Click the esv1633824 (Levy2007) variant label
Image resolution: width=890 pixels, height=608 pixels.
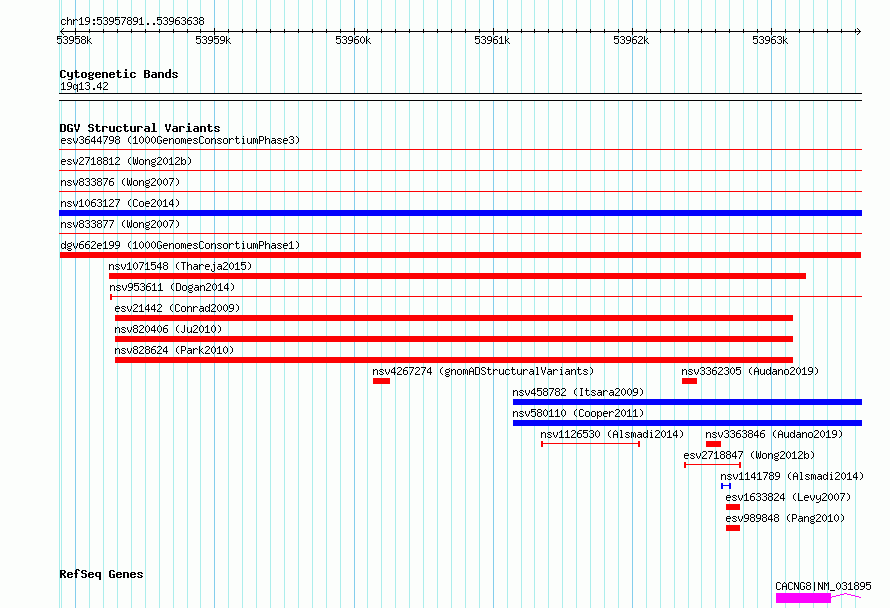(x=788, y=497)
